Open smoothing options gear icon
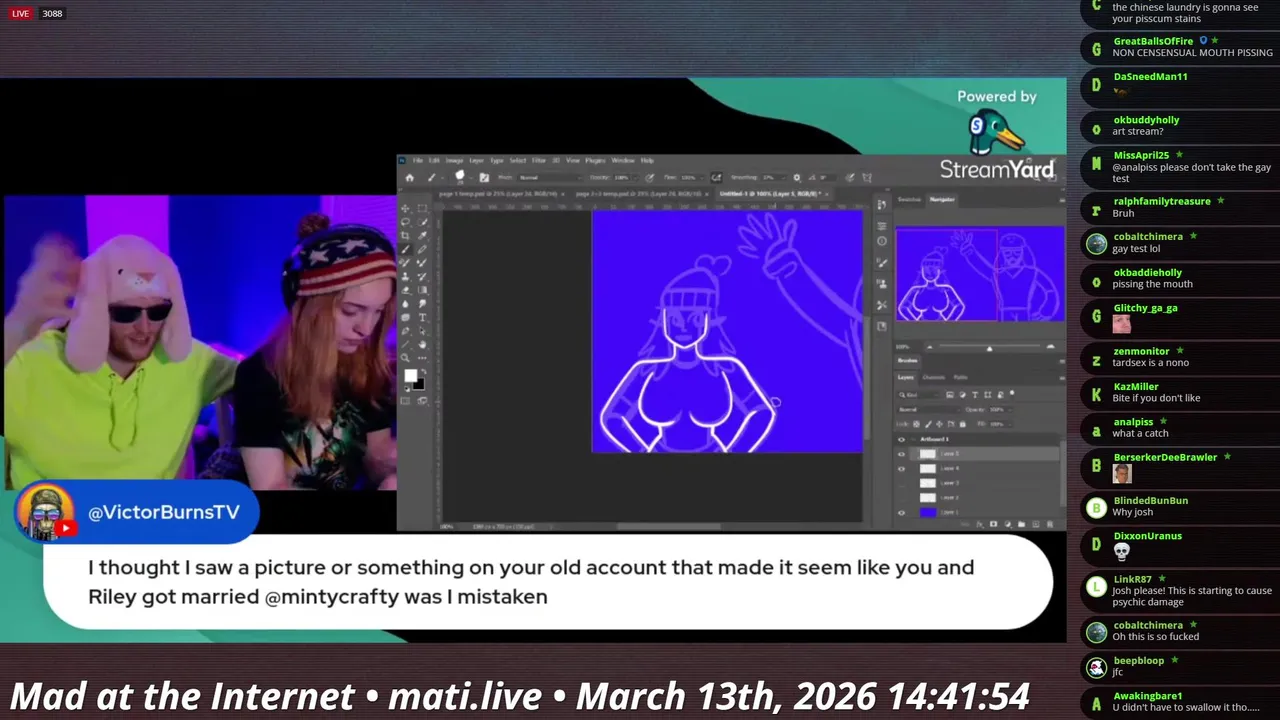The height and width of the screenshot is (720, 1280). point(796,178)
